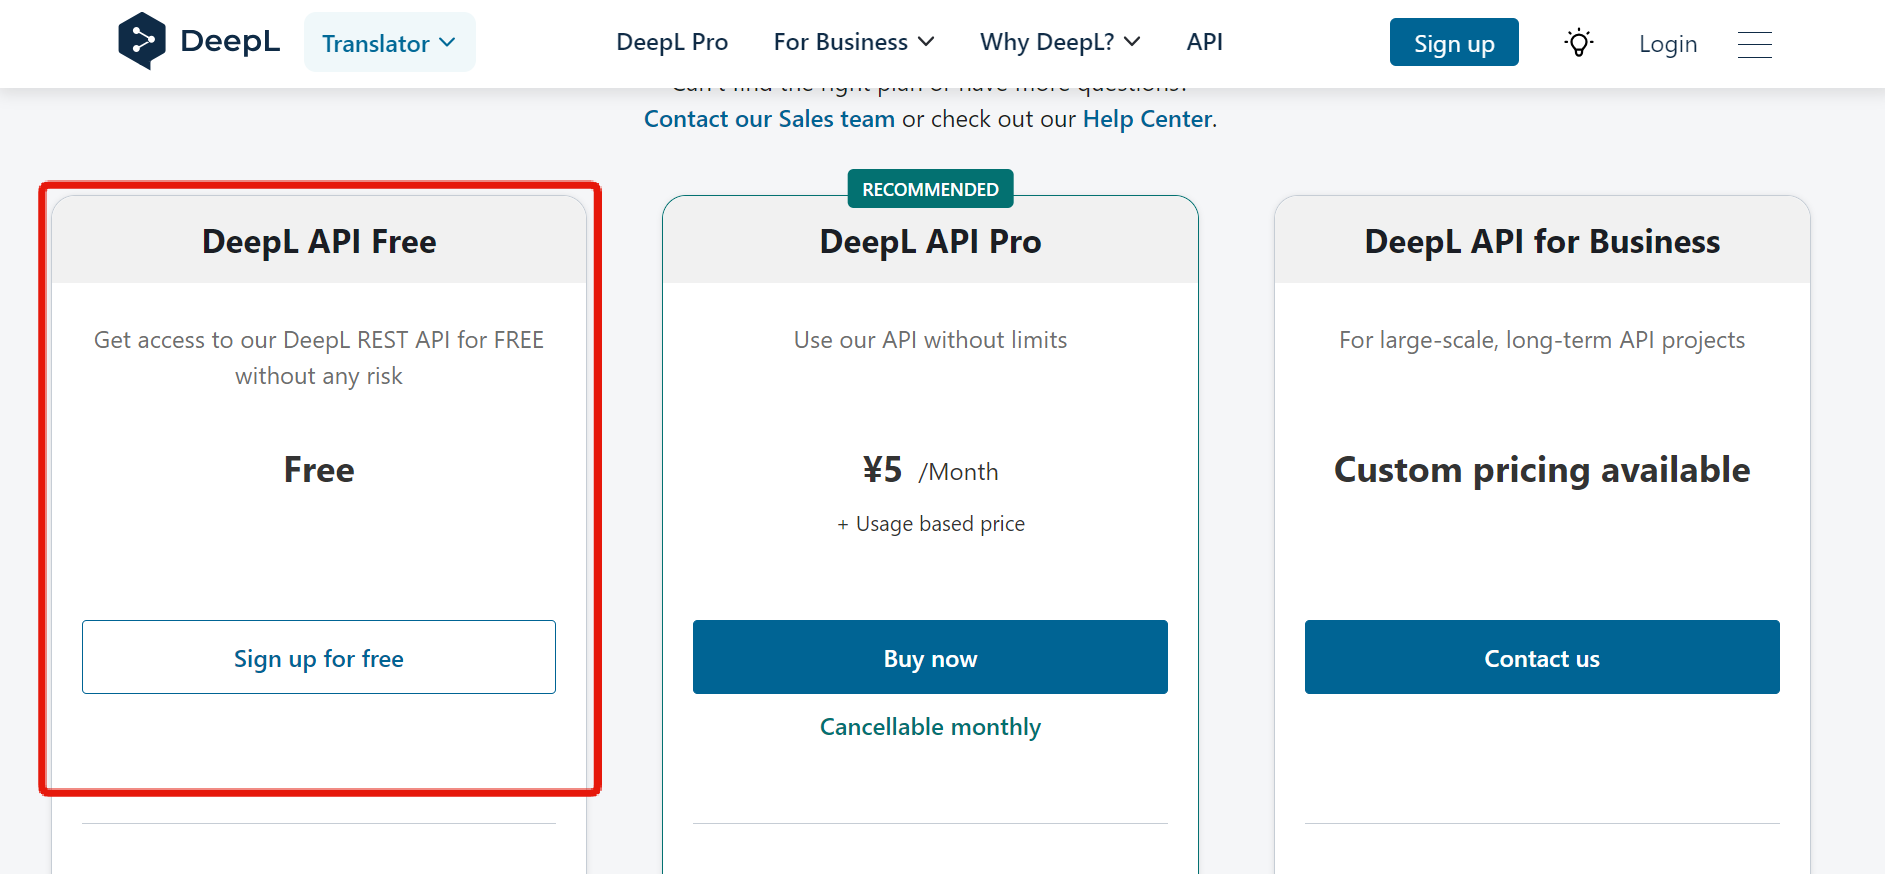Viewport: 1885px width, 874px height.
Task: Go to DeepL Pro in navigation
Action: click(672, 42)
